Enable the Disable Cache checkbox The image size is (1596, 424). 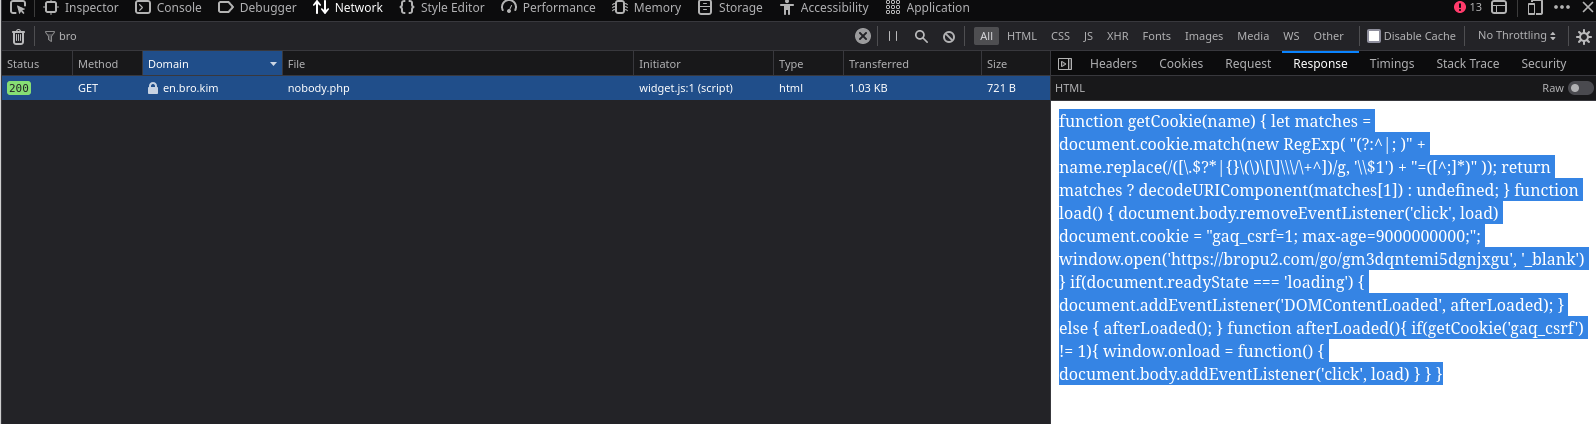click(1374, 36)
